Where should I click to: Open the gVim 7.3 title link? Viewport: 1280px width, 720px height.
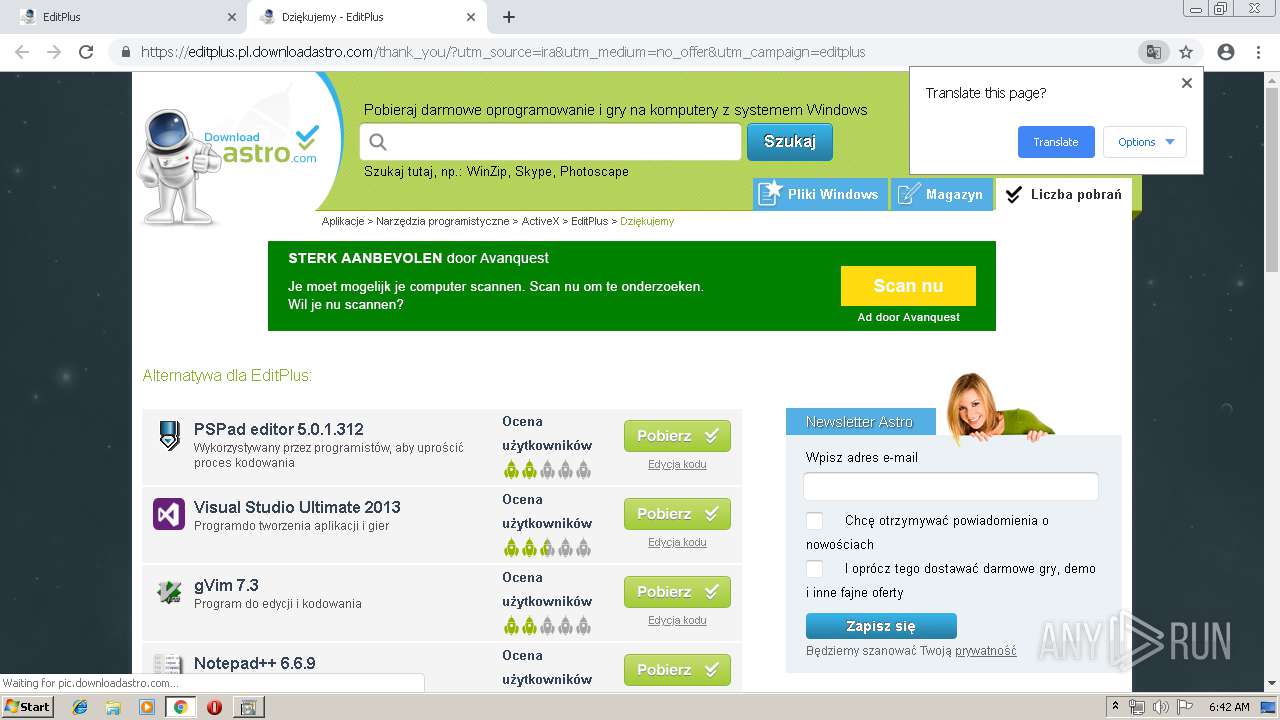click(226, 585)
